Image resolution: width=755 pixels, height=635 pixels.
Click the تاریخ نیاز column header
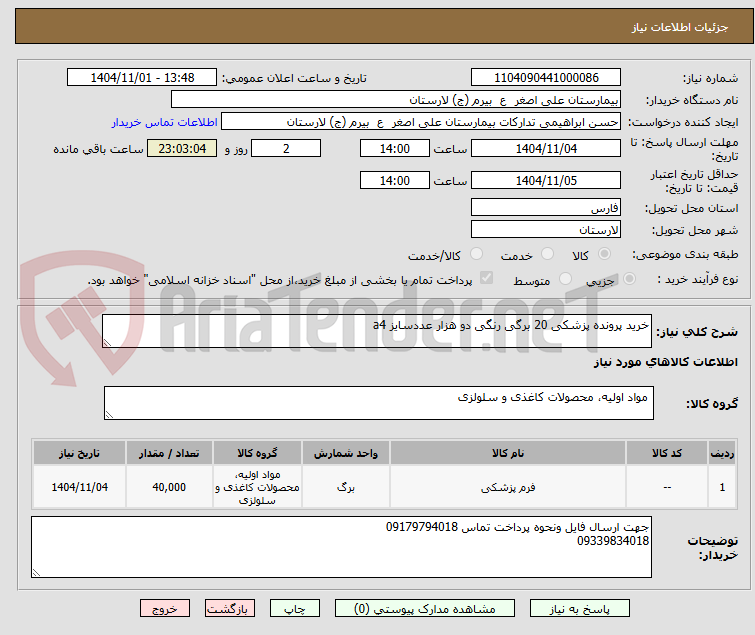tap(79, 453)
